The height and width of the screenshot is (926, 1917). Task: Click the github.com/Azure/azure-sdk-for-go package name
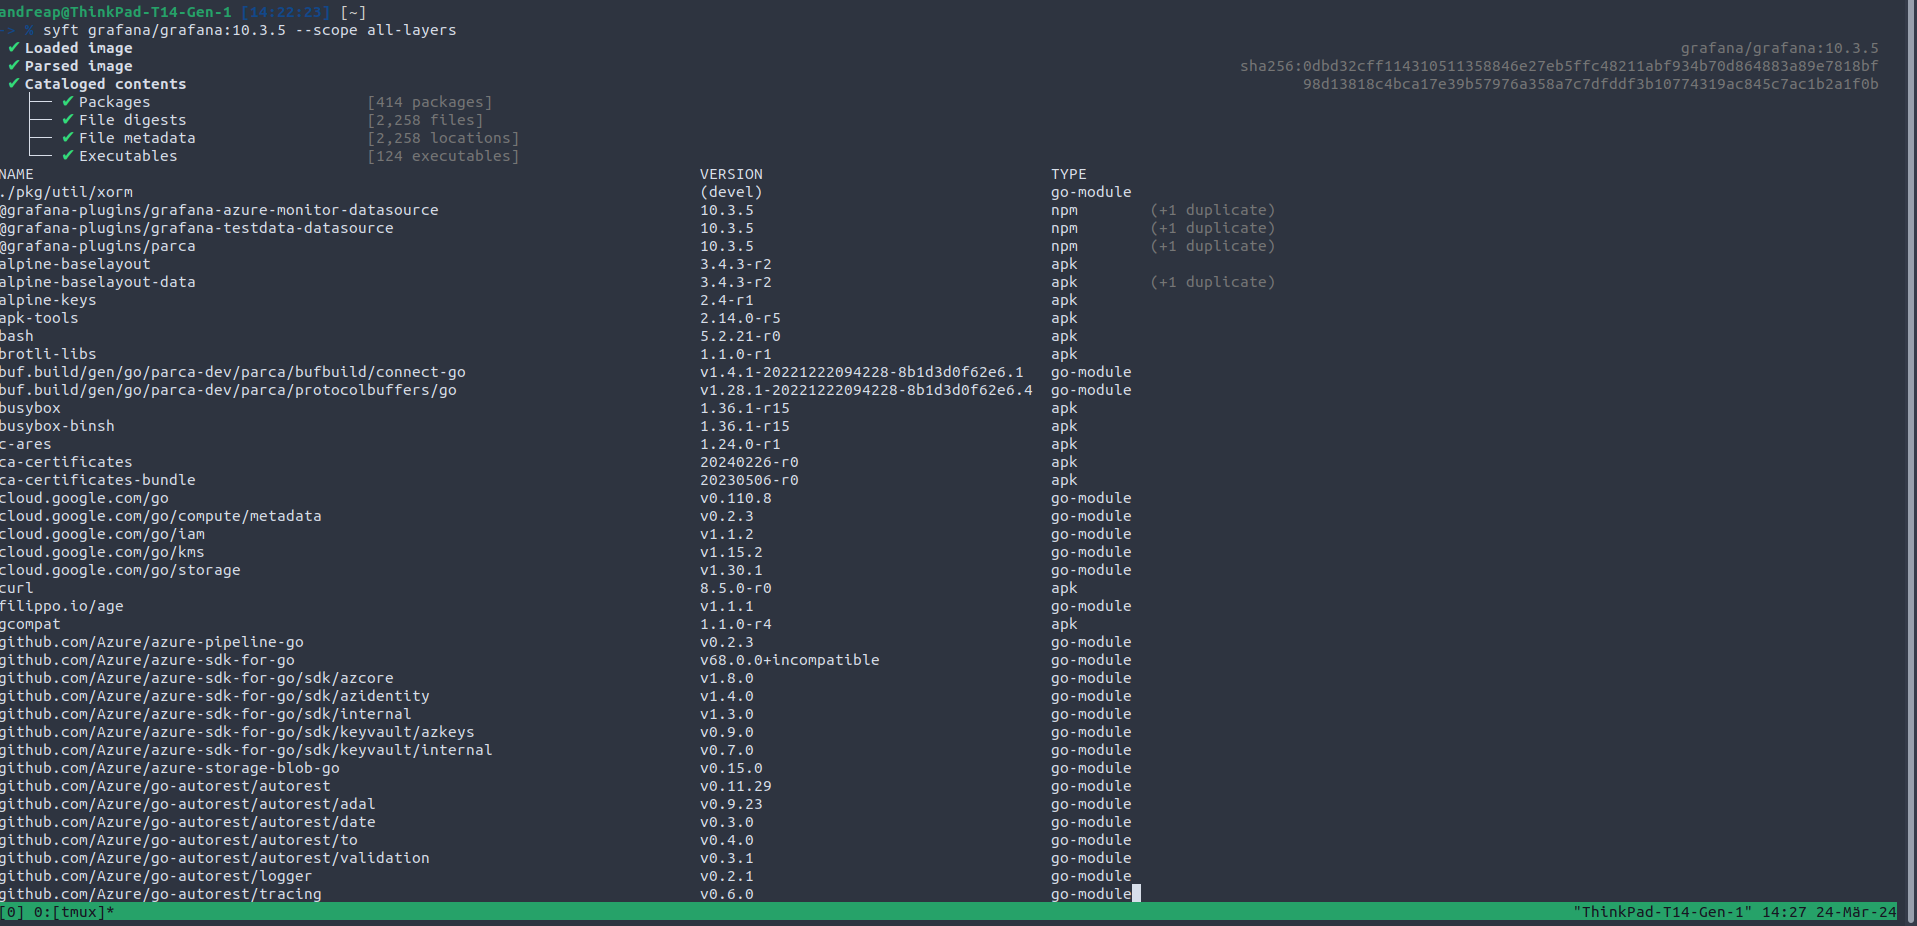click(148, 660)
